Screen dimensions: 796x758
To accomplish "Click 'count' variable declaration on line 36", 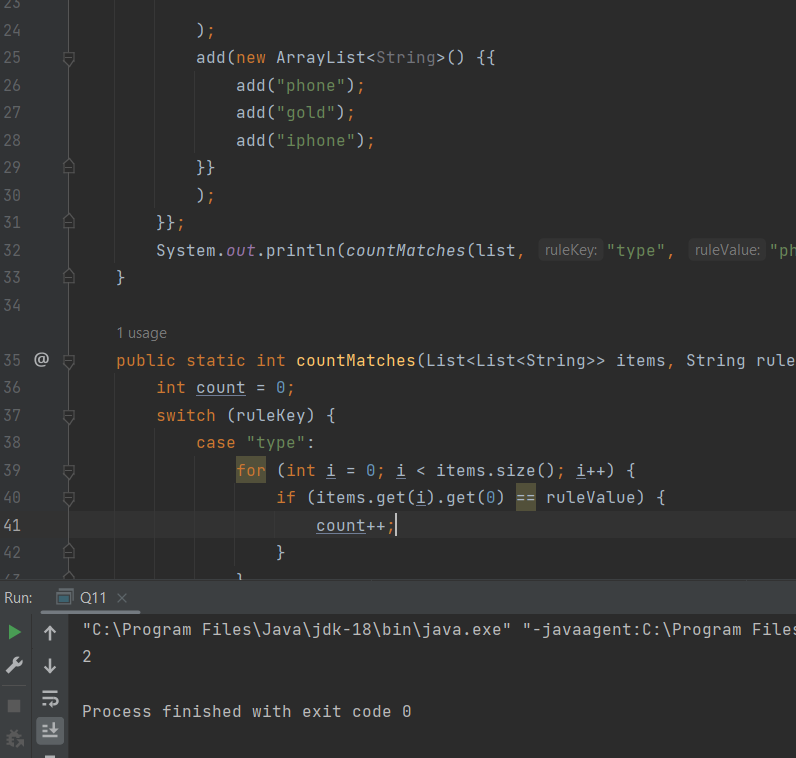I will [x=220, y=387].
